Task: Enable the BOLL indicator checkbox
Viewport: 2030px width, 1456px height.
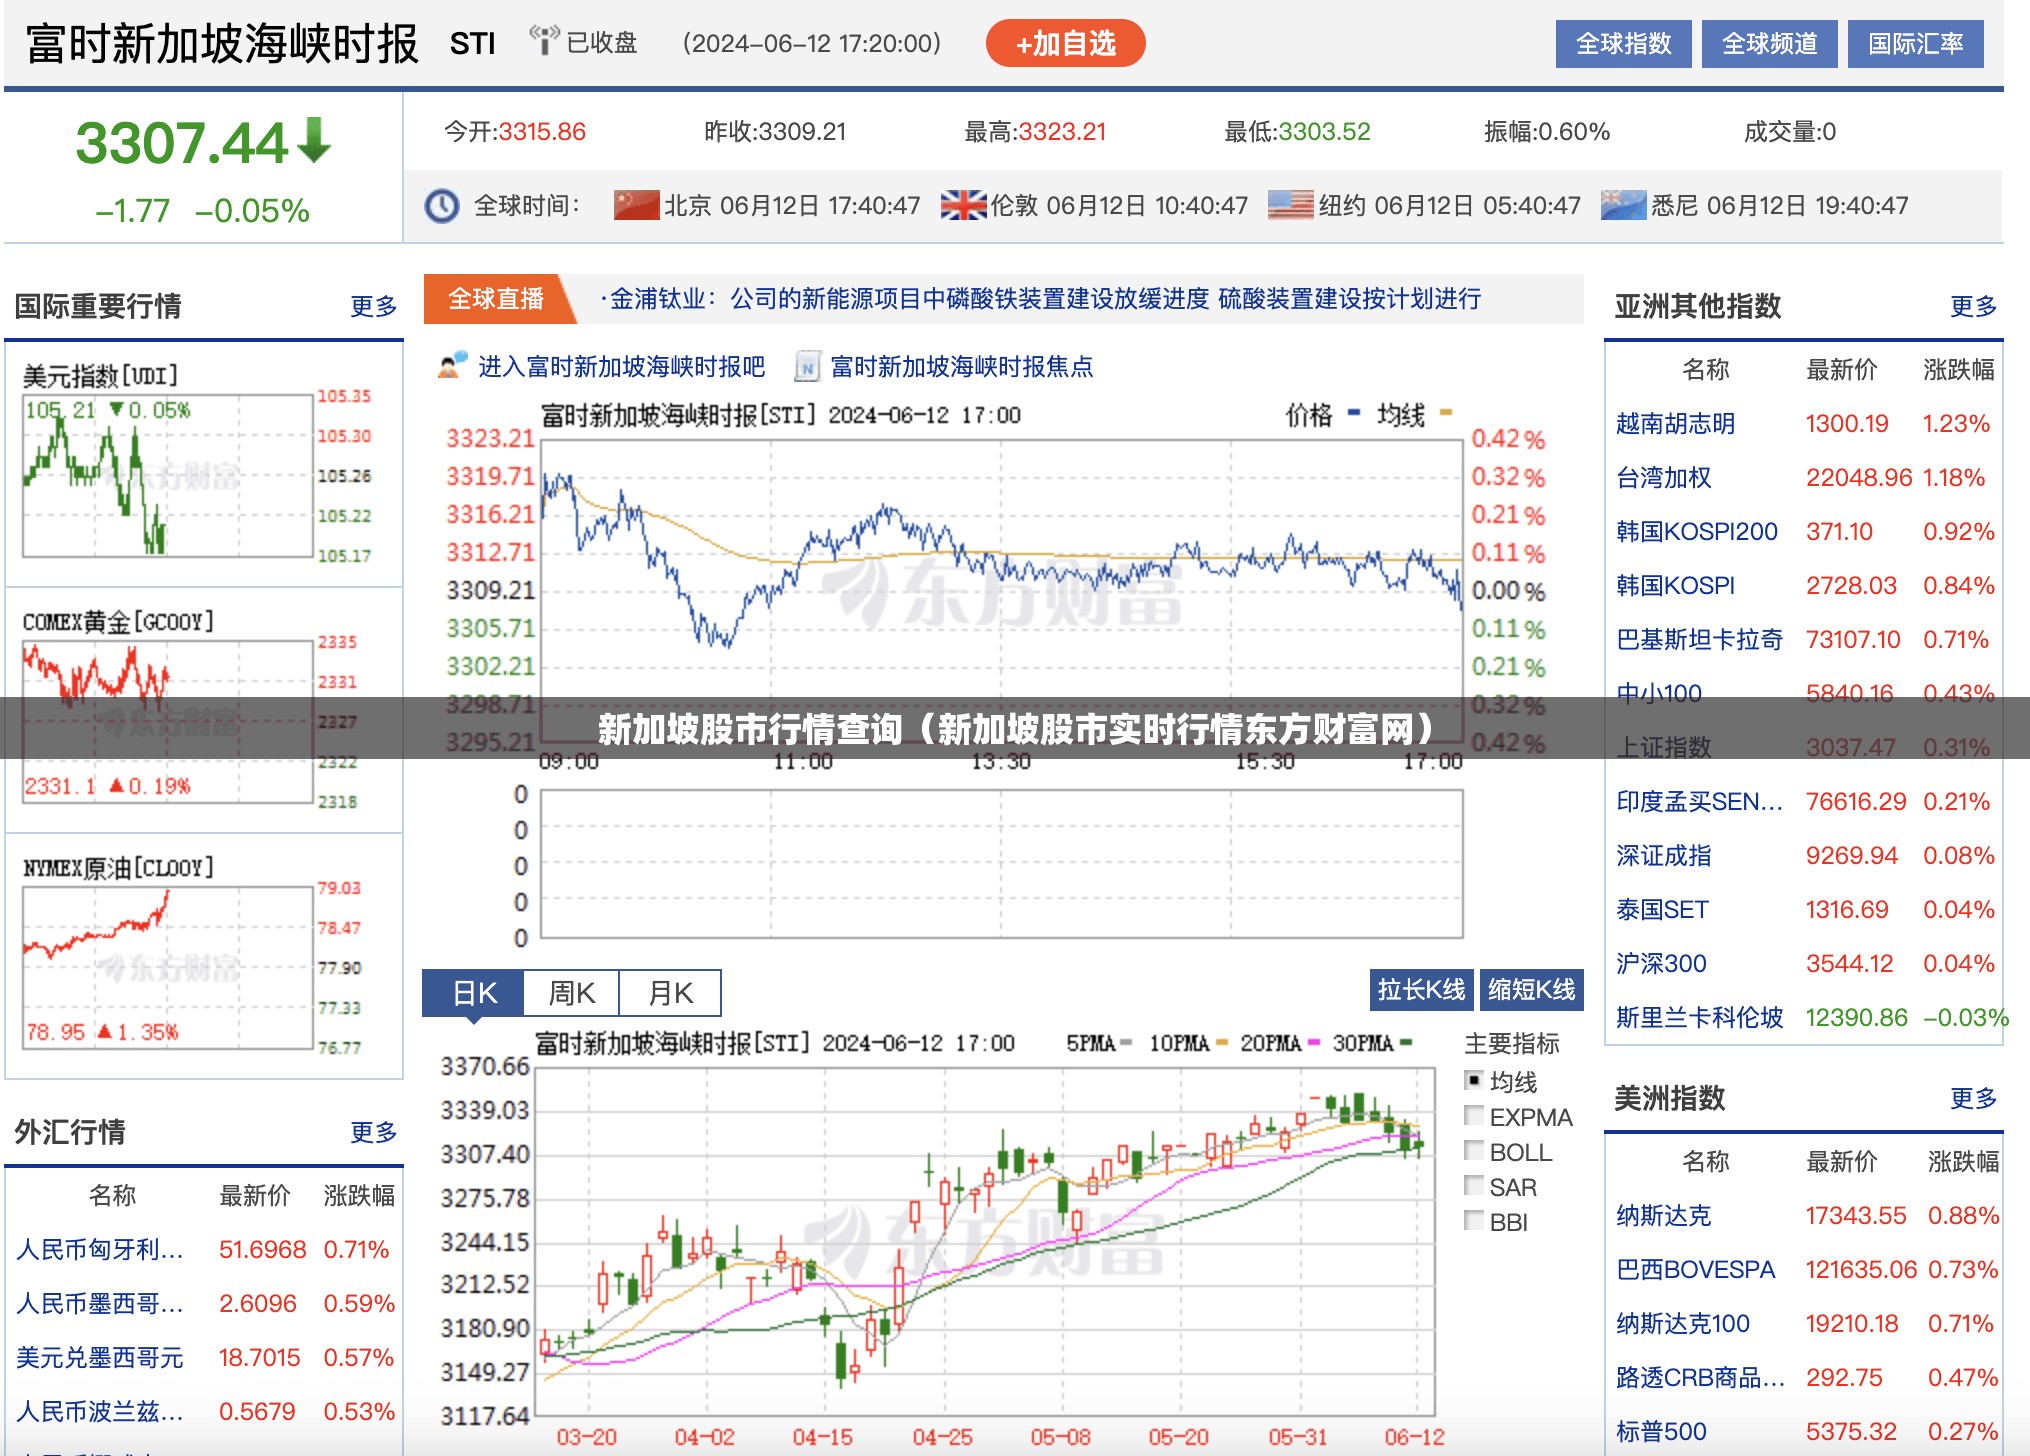Action: click(1474, 1151)
